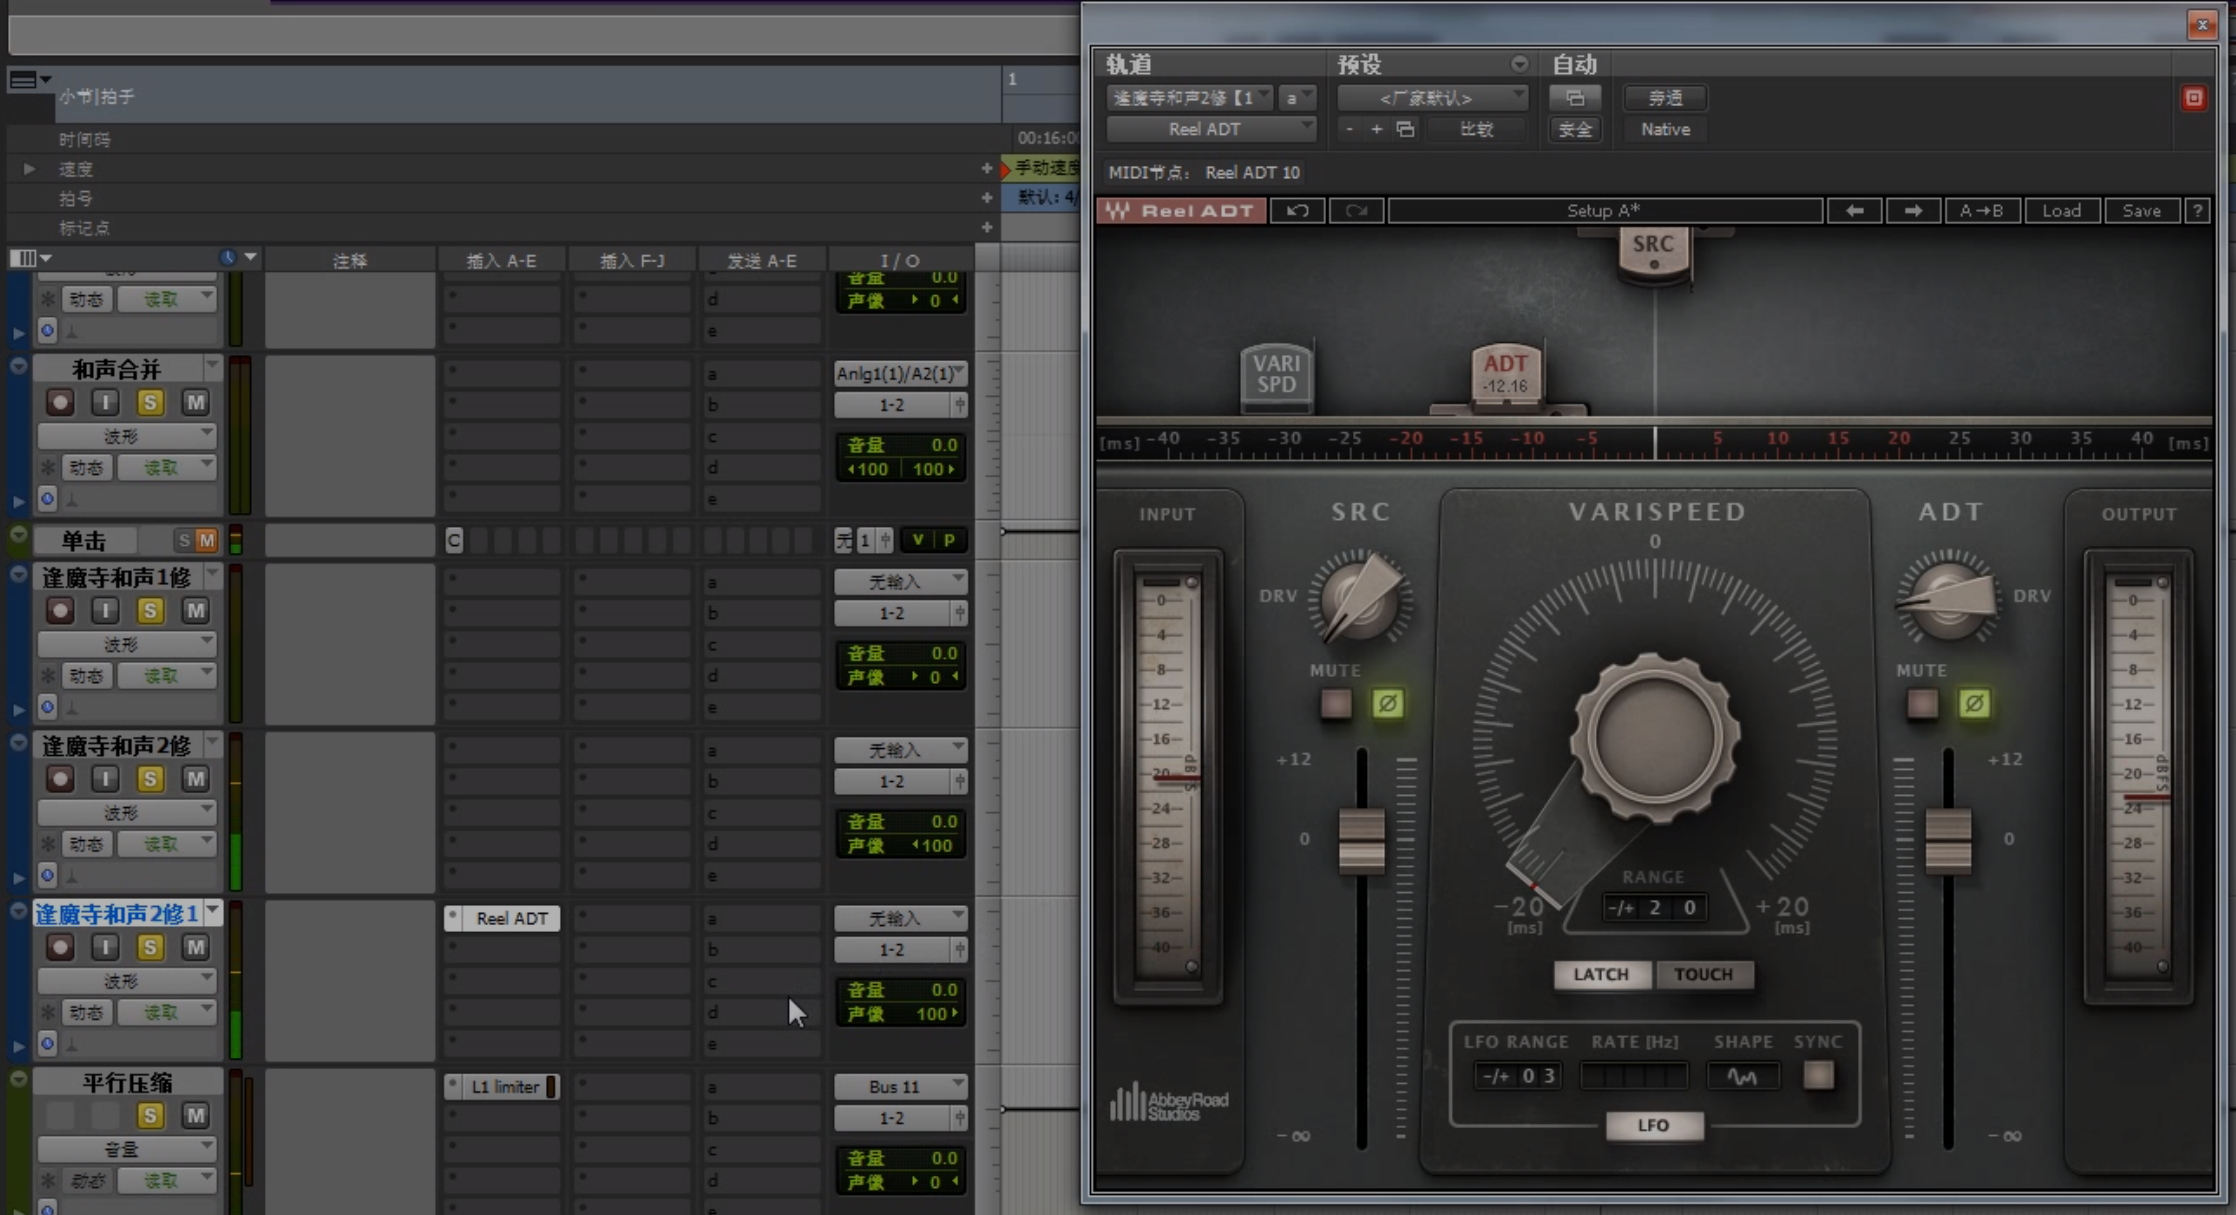Solo the 和声合并 track
Viewport: 2236px width, 1215px height.
(150, 402)
